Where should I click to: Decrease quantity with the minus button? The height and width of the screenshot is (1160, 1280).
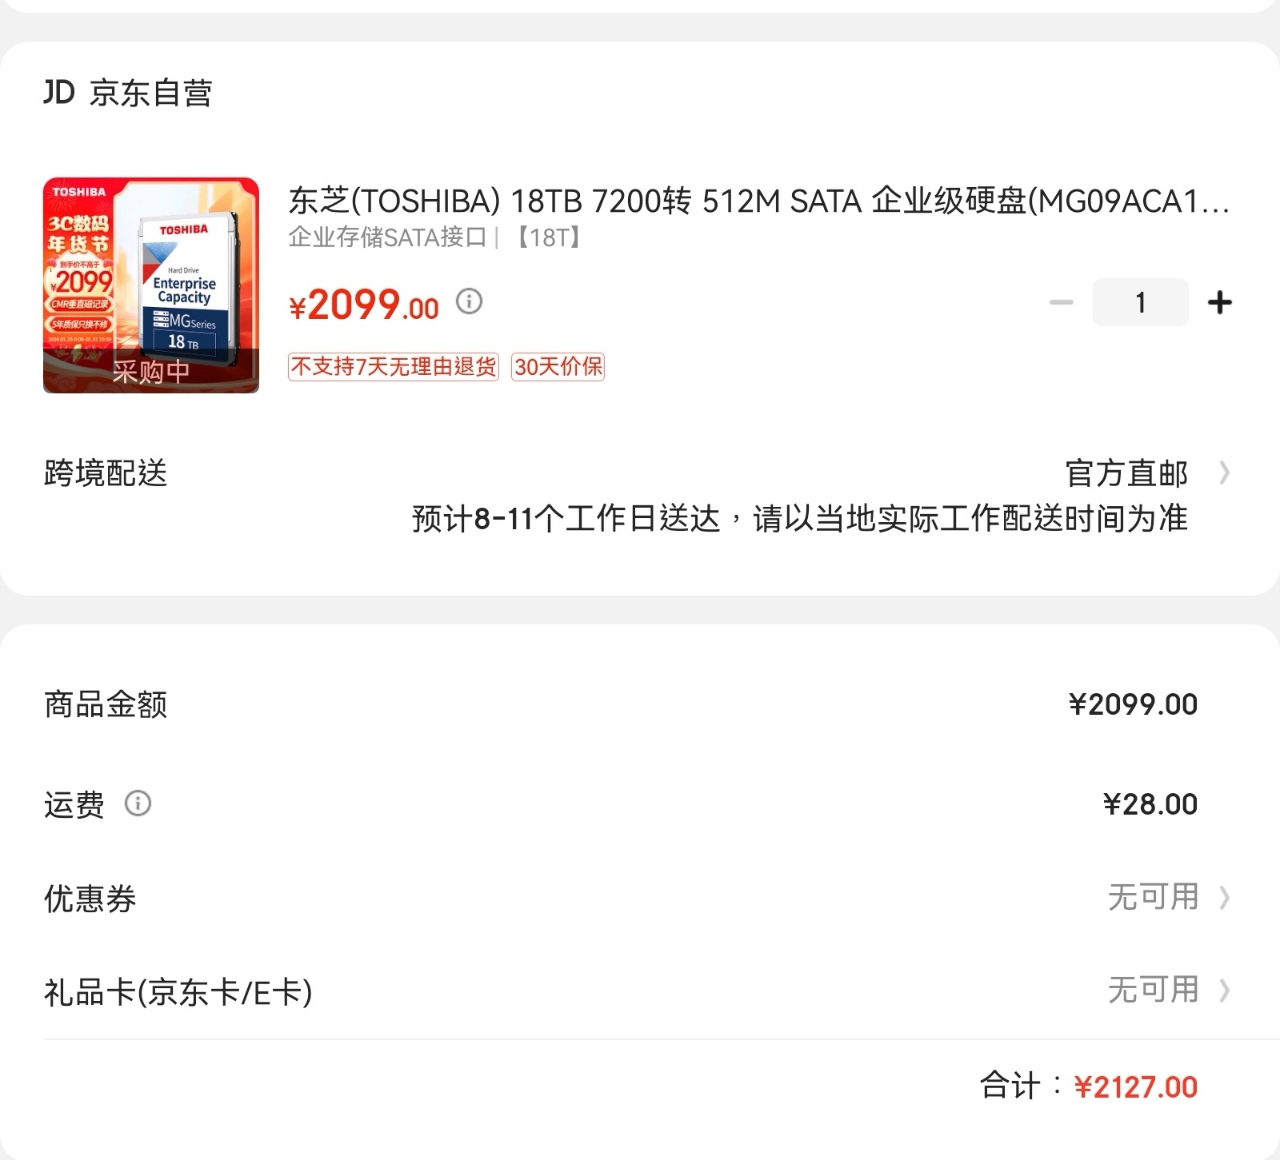click(1061, 302)
